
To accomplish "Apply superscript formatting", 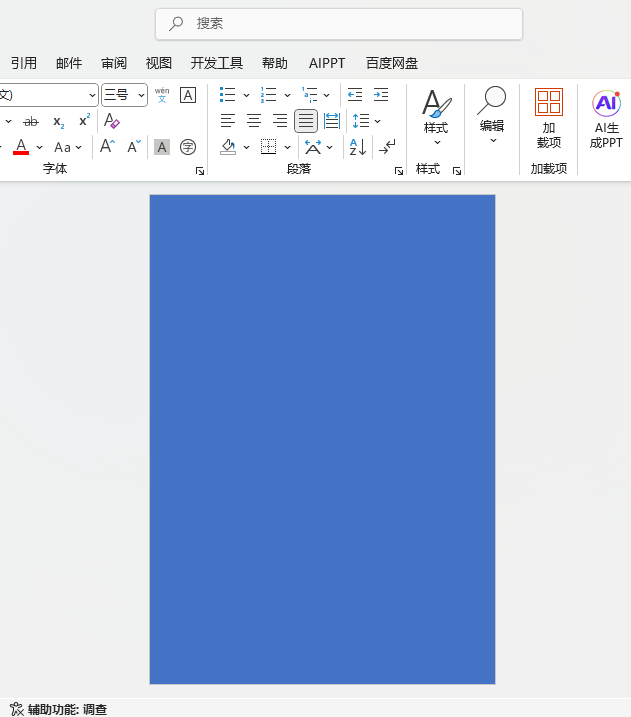I will [85, 121].
